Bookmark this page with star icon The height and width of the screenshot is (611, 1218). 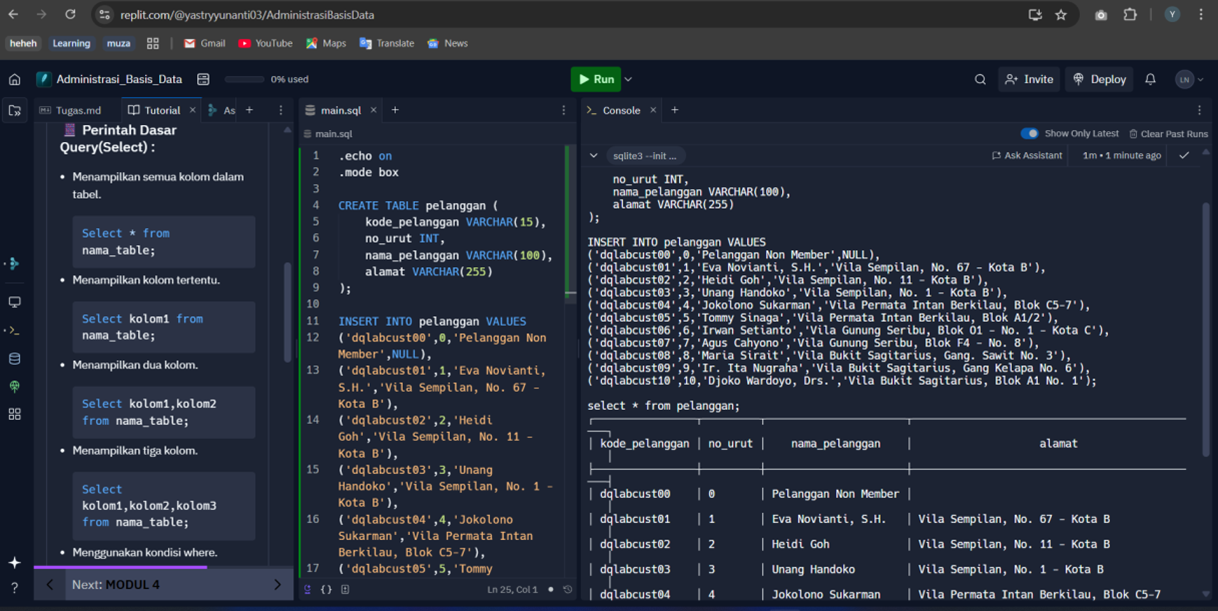pyautogui.click(x=1061, y=15)
